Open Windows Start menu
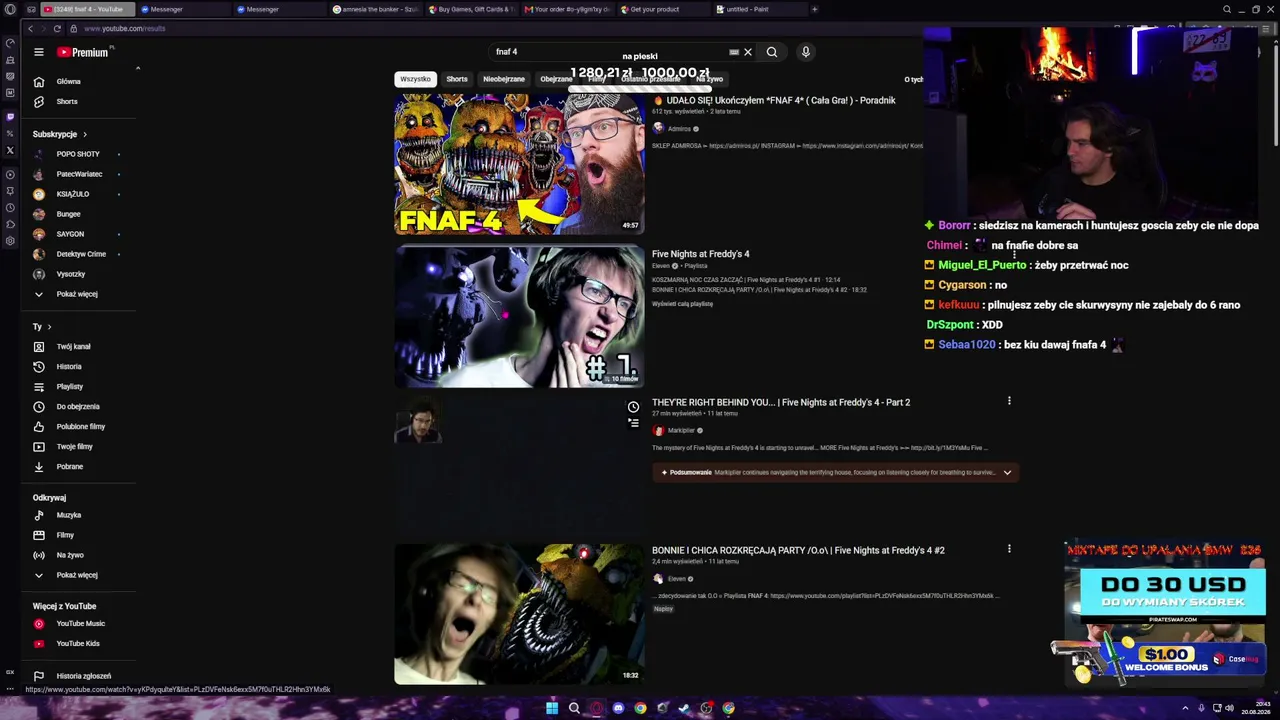This screenshot has width=1280, height=720. tap(551, 708)
